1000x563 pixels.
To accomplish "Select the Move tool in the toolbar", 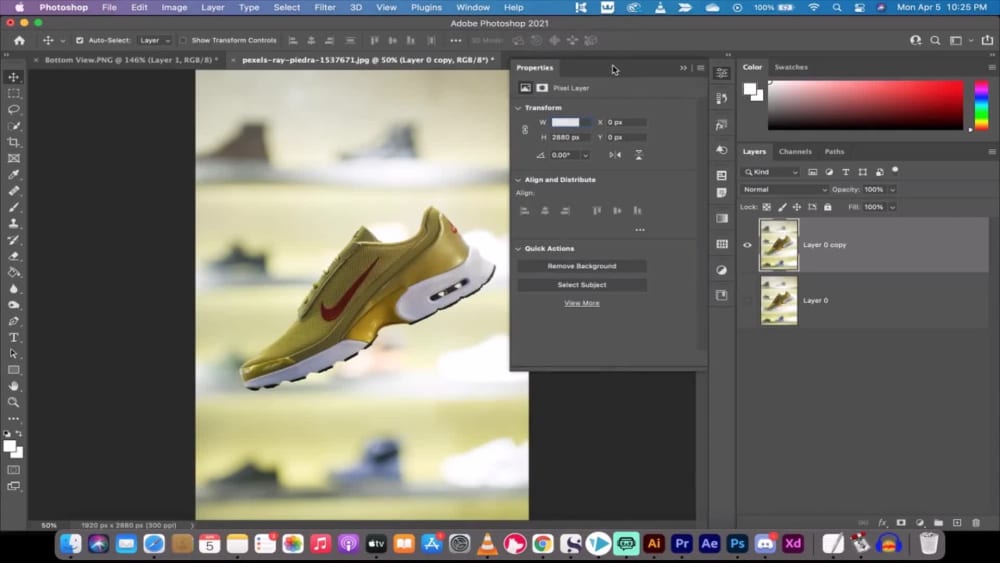I will click(13, 77).
